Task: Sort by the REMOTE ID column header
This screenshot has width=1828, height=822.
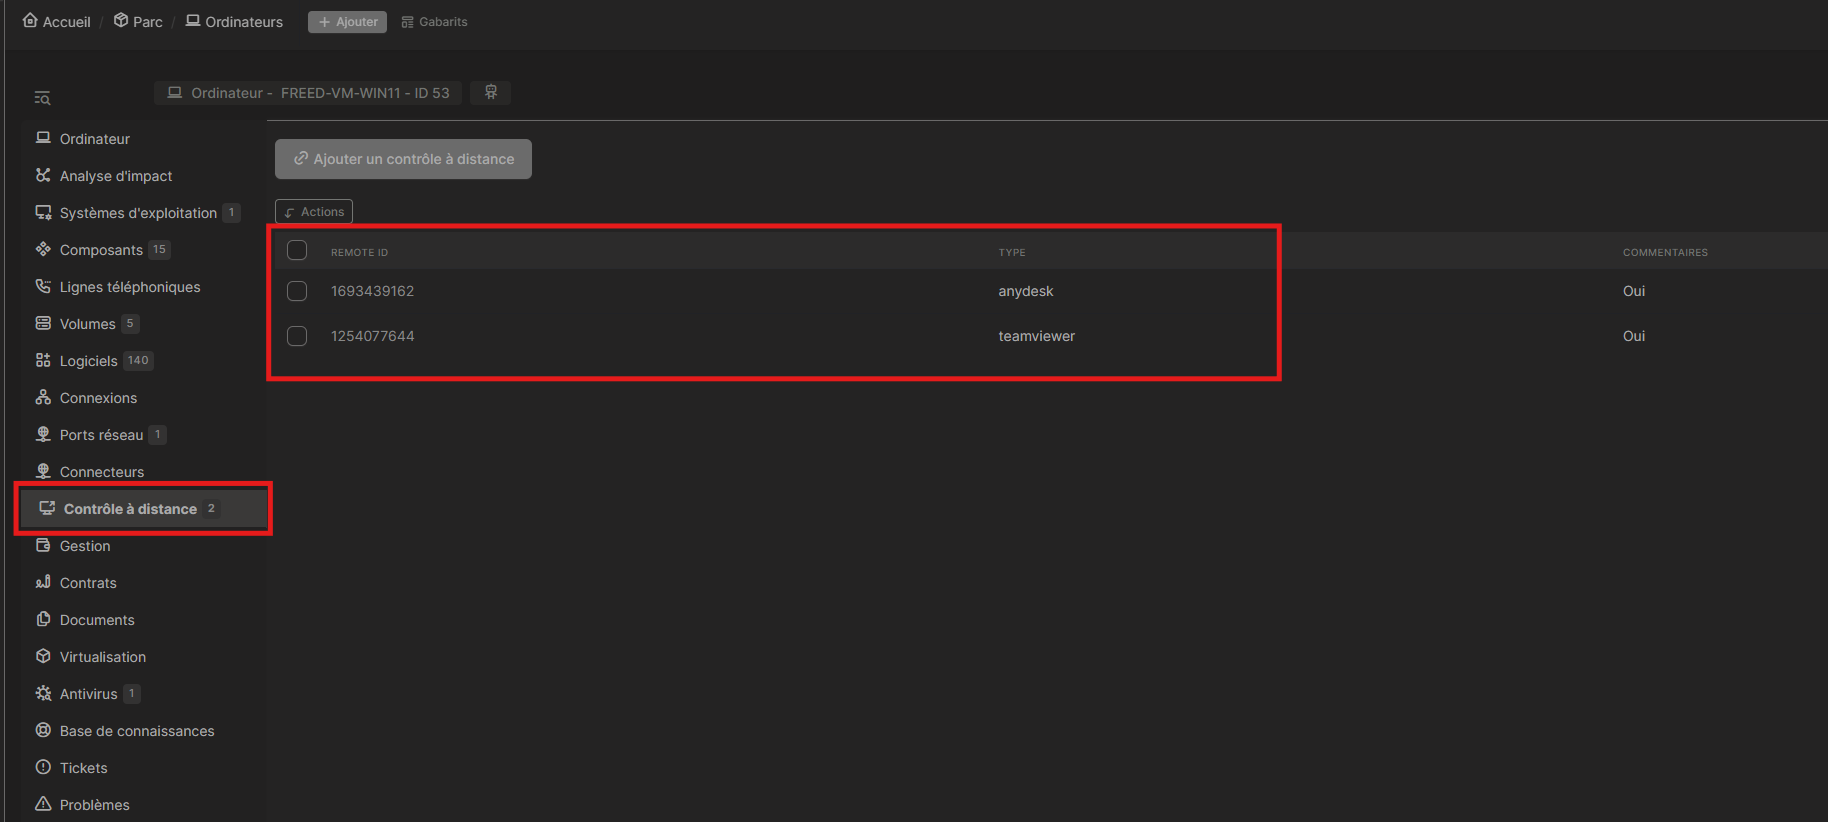Action: 359,252
